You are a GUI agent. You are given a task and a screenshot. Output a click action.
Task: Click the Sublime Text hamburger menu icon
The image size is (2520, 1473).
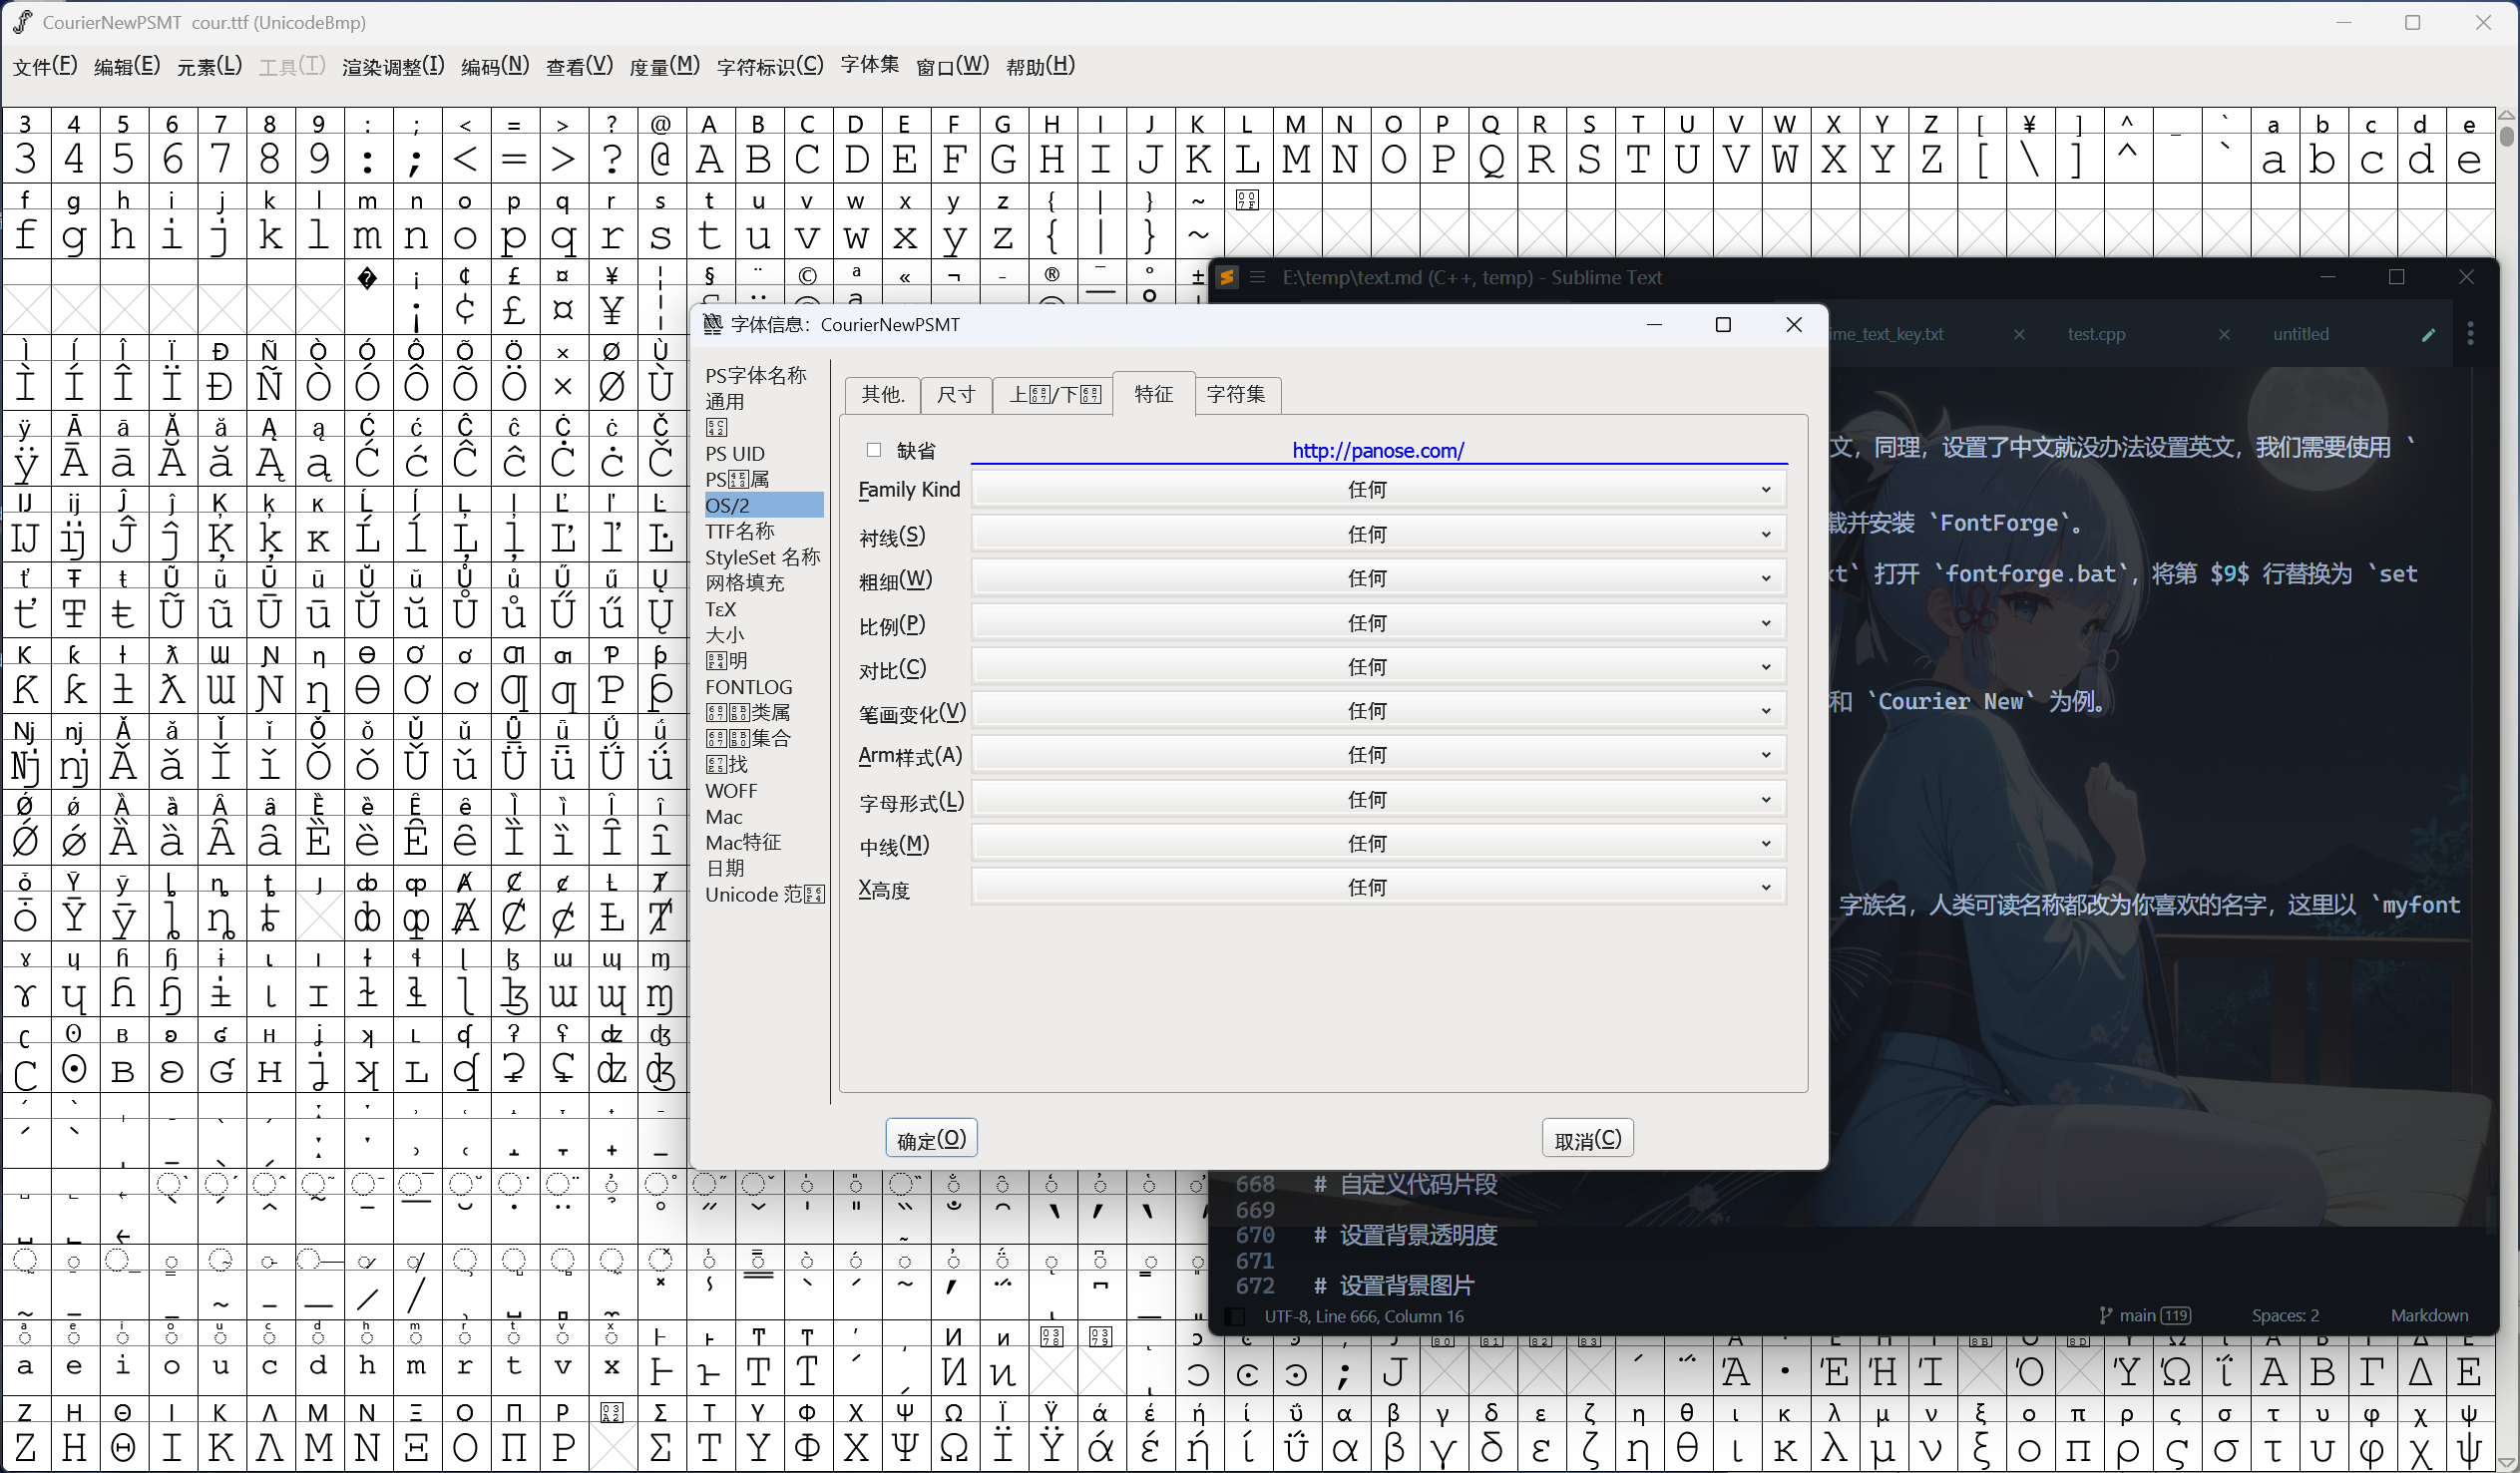click(1258, 277)
